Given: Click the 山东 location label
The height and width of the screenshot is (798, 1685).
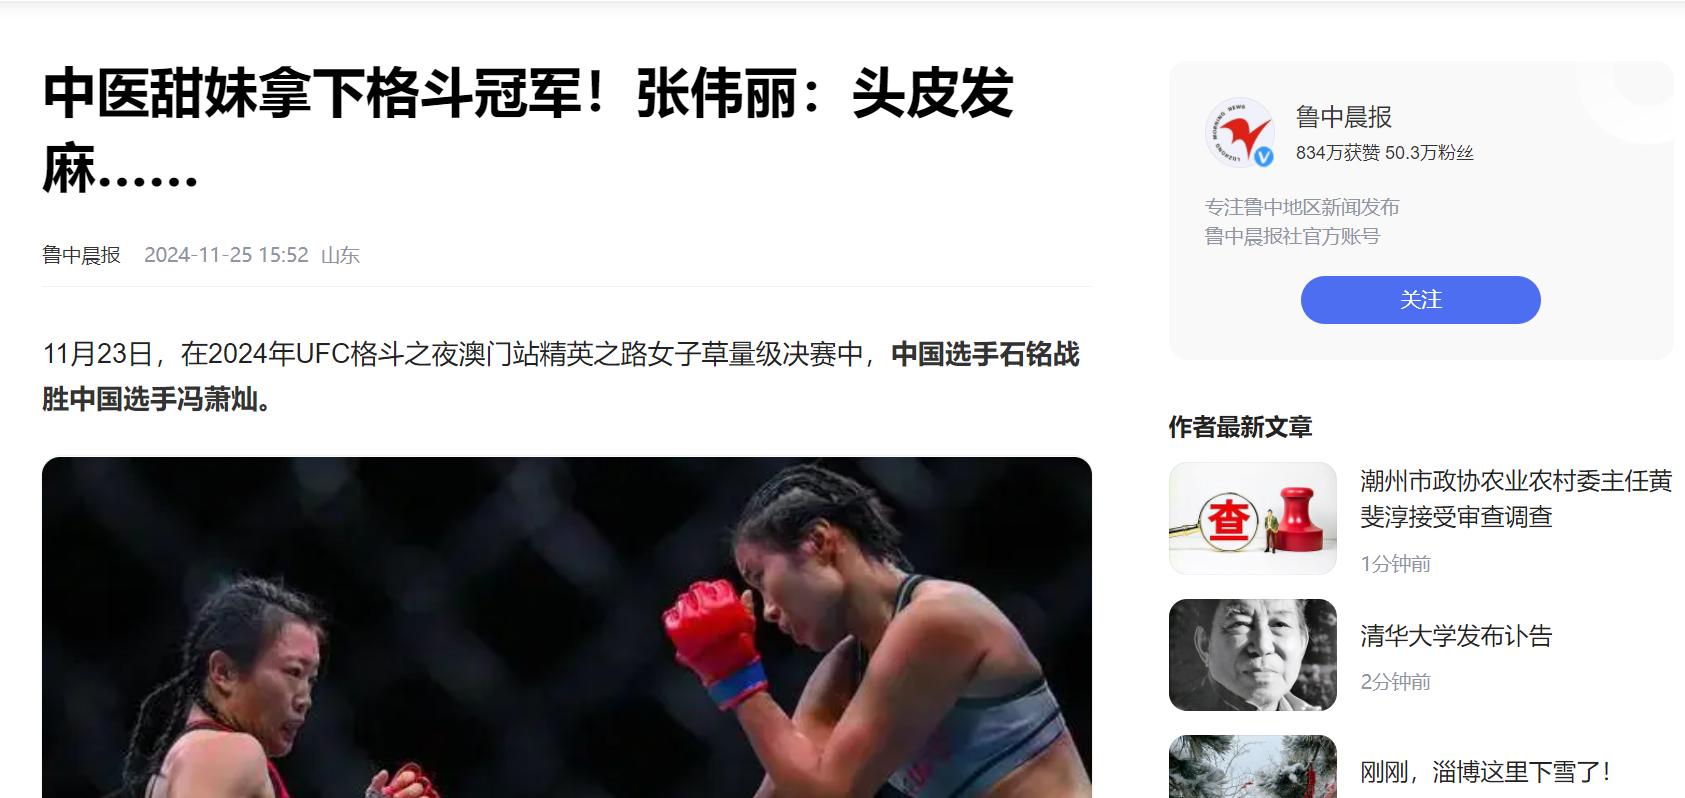Looking at the screenshot, I should (340, 255).
